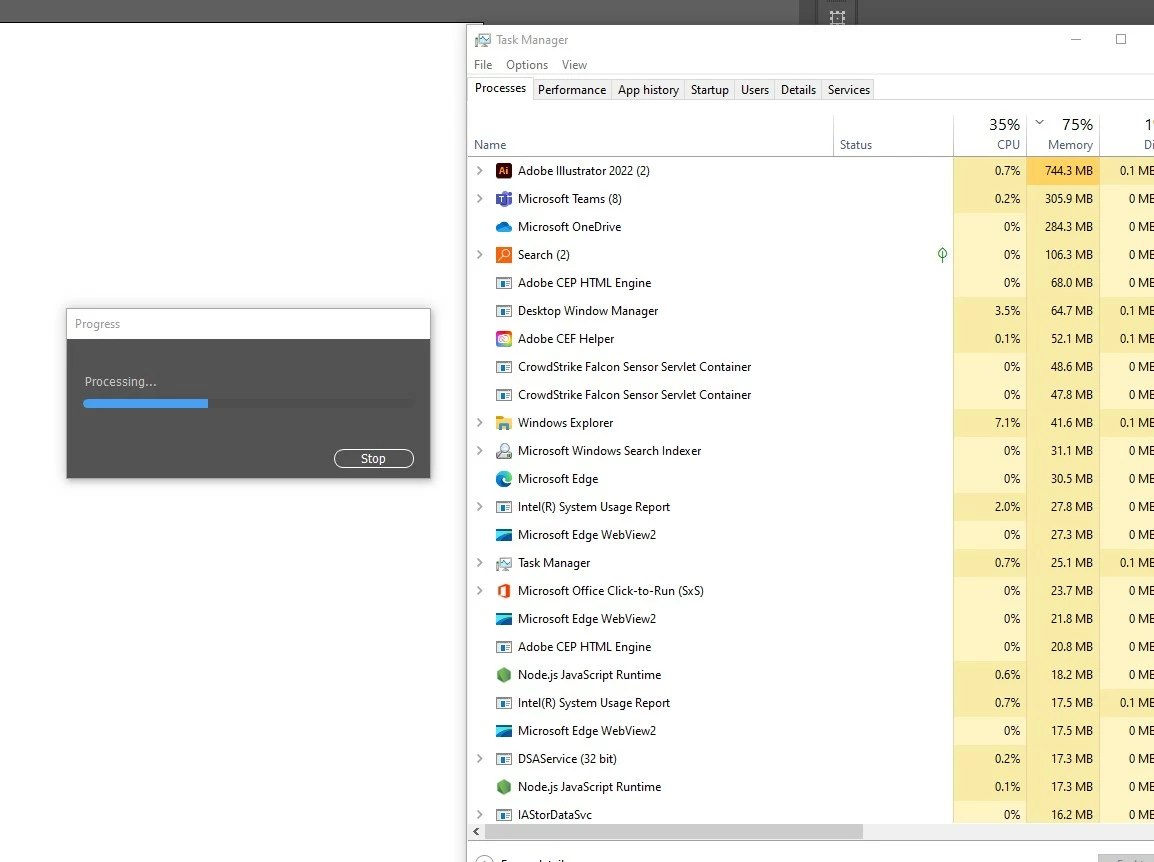Viewport: 1154px width, 862px height.
Task: Click the 48.6 MB CrowdStrike Falcon Sensor icon
Action: tap(503, 367)
